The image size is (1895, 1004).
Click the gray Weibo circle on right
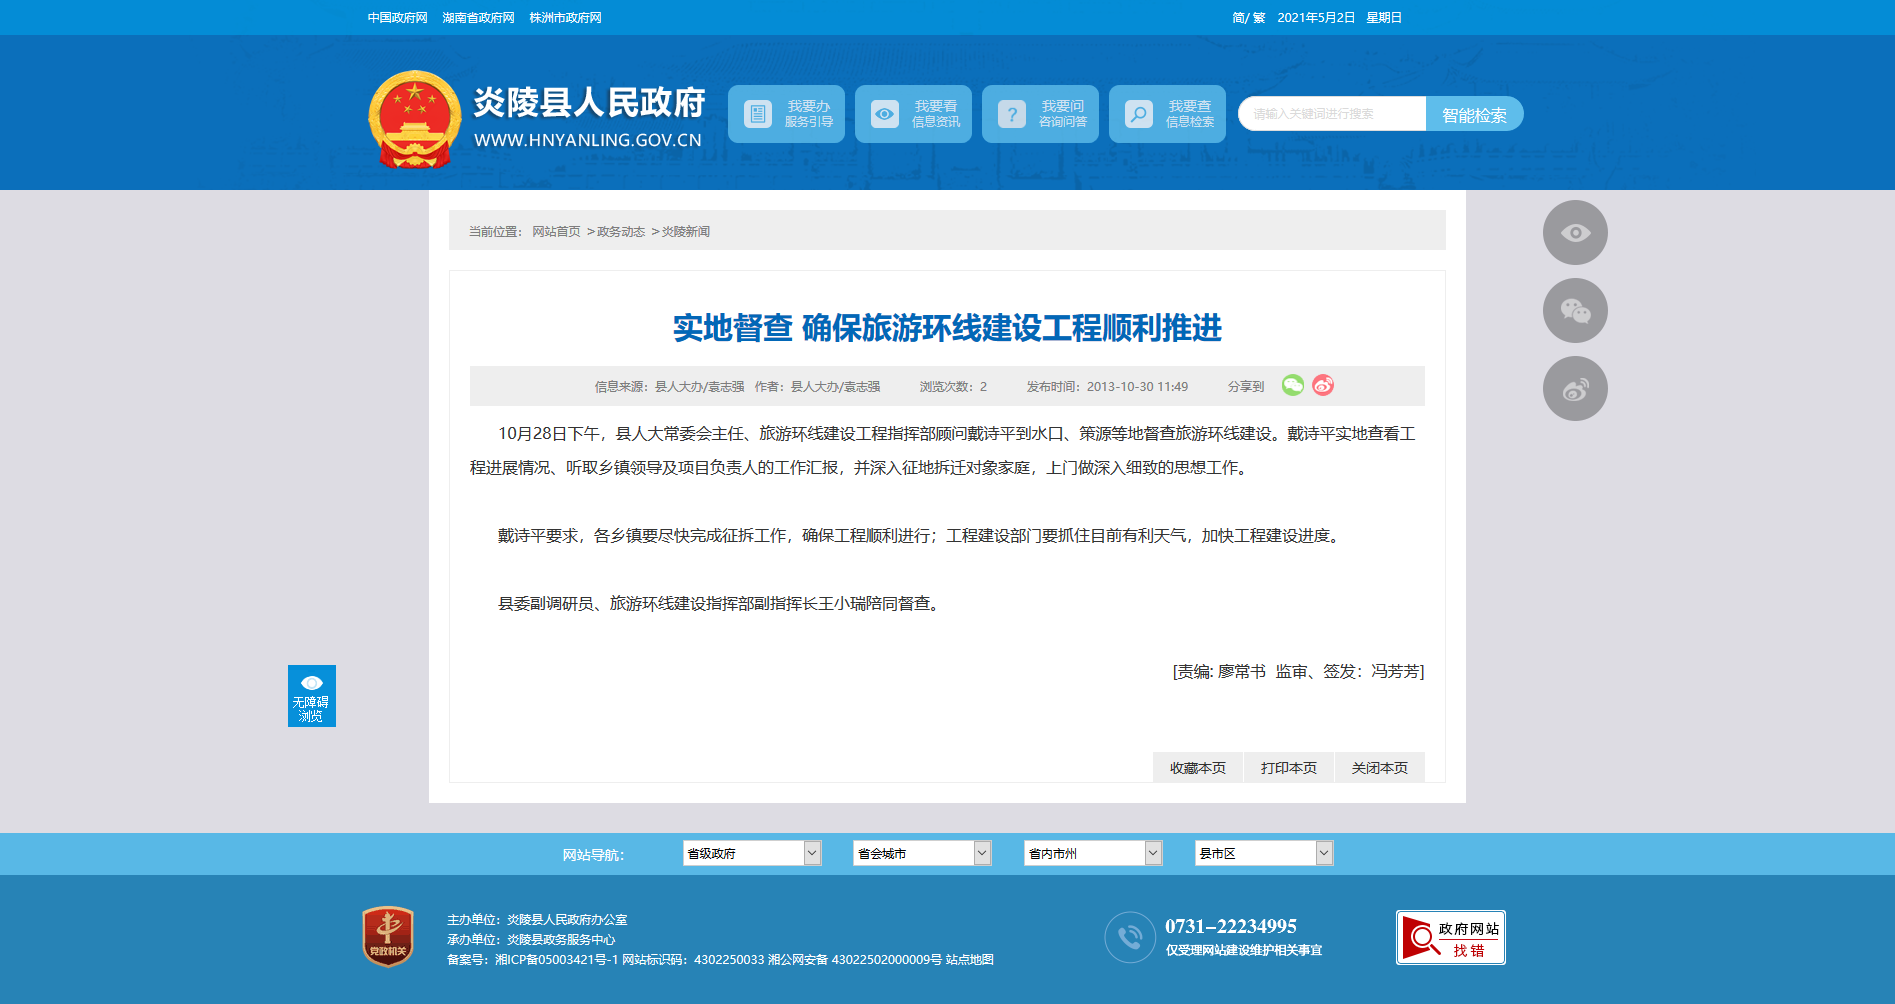[1574, 389]
